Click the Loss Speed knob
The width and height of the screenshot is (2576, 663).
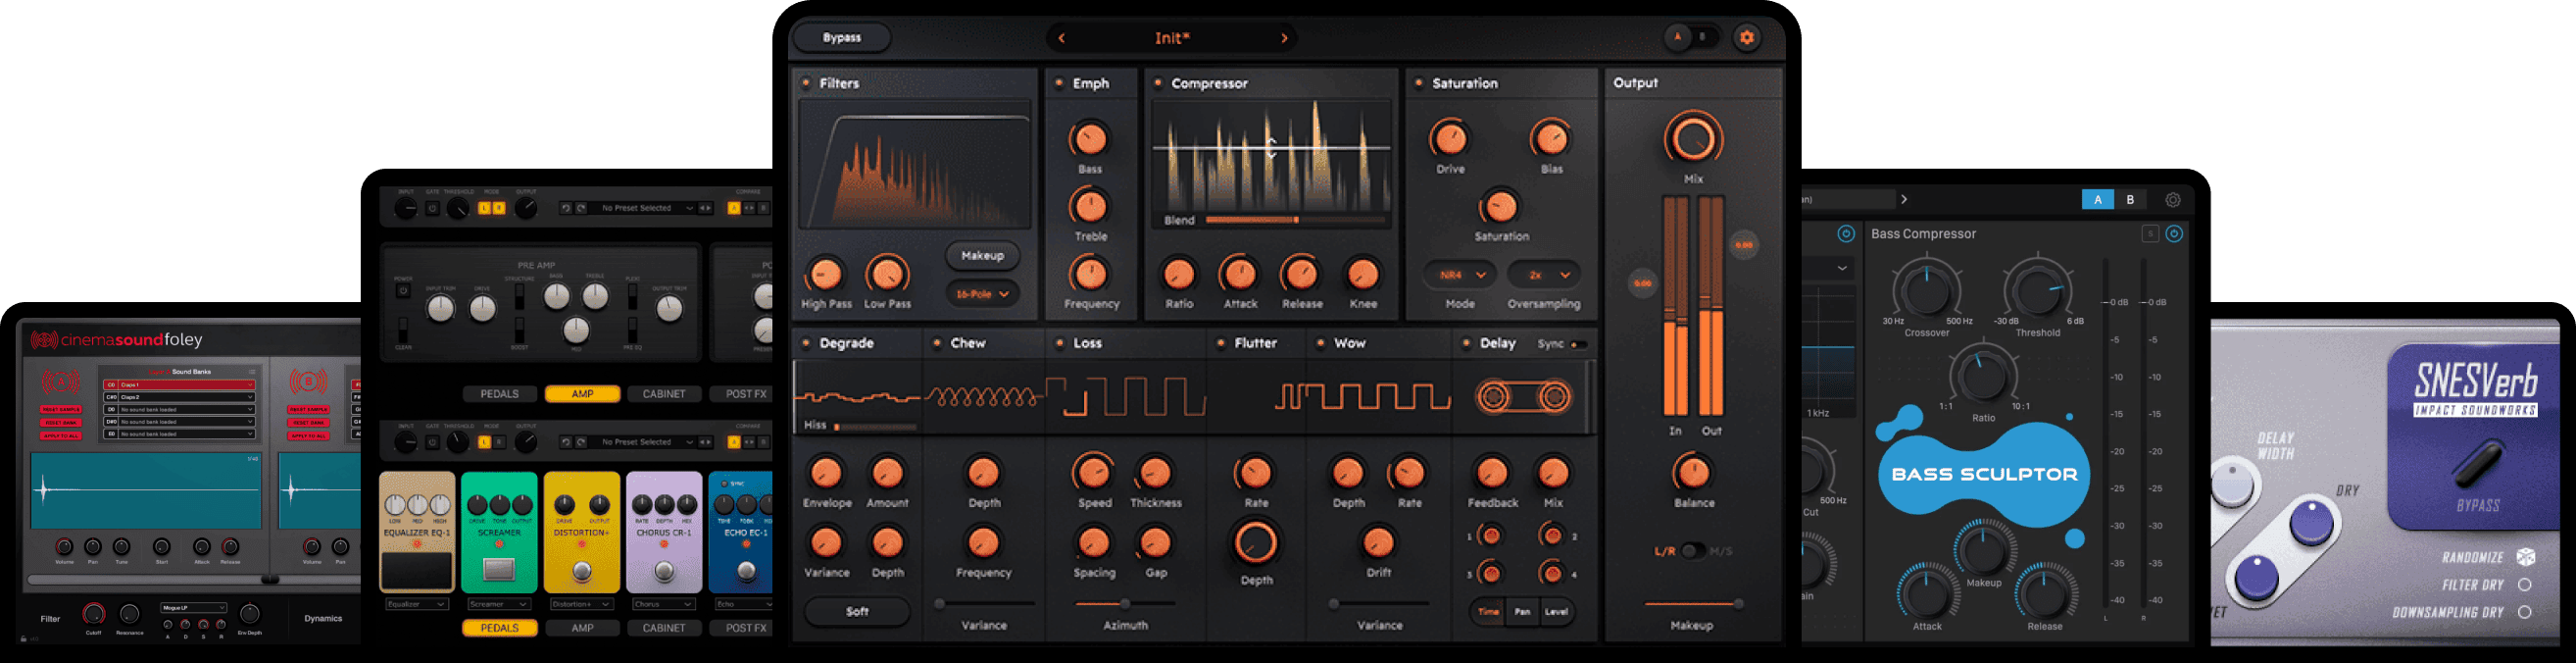click(x=1093, y=472)
